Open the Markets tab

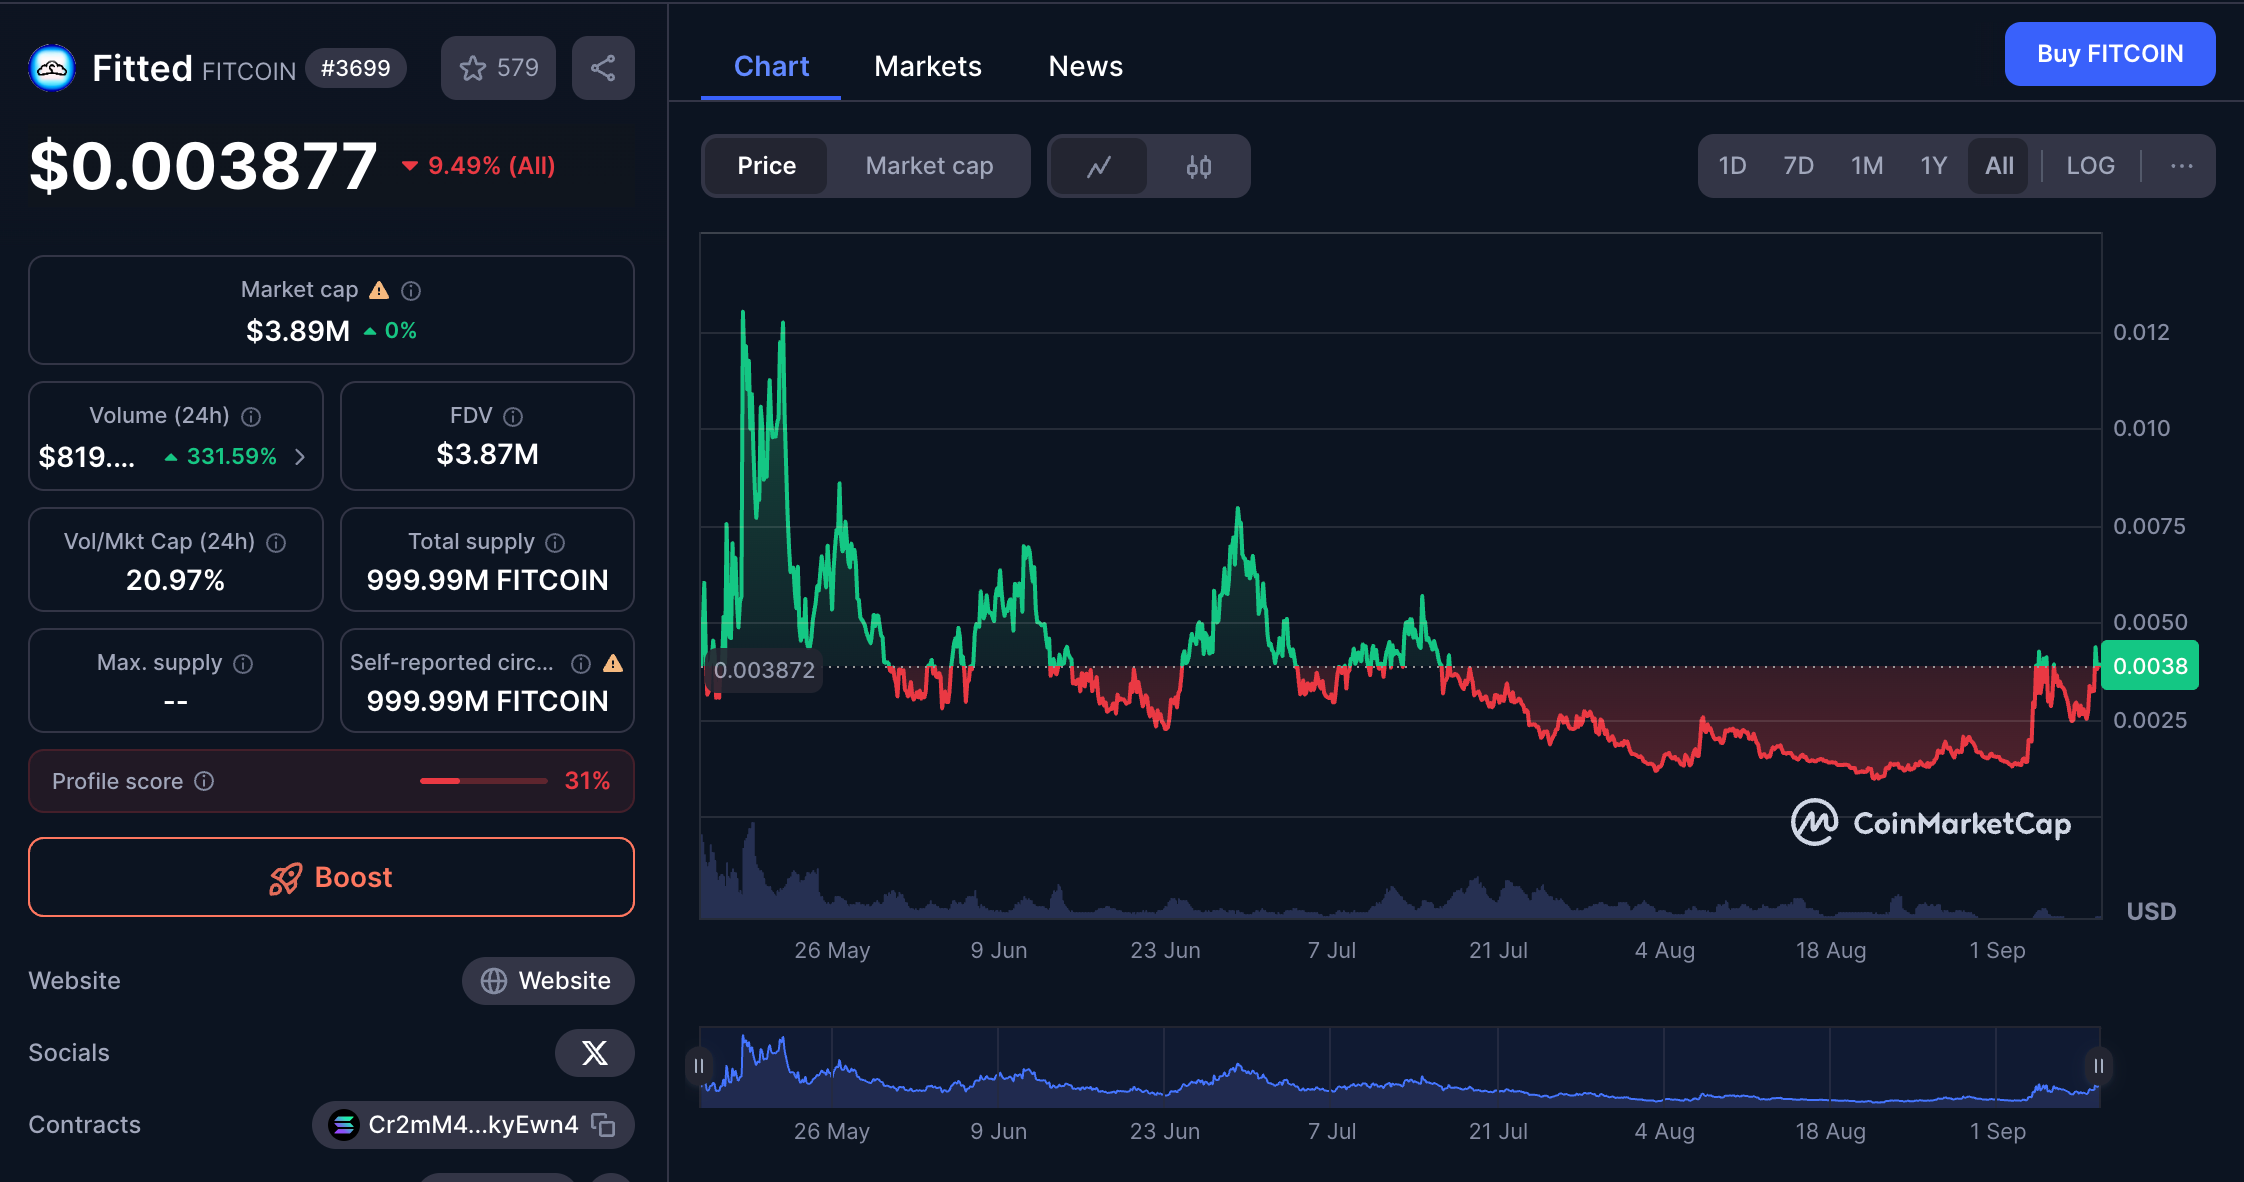(x=927, y=67)
